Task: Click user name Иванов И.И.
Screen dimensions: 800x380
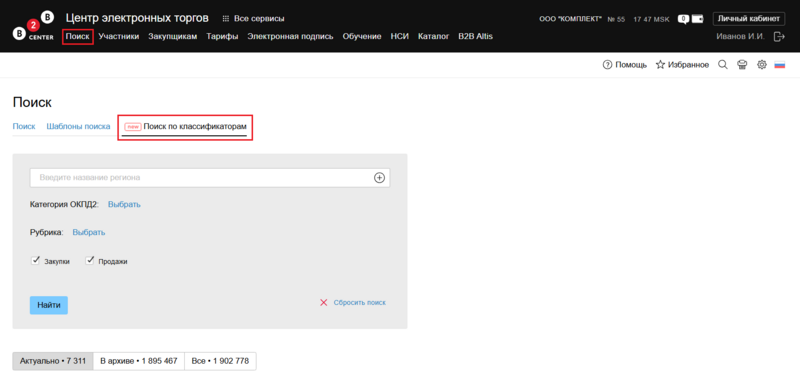Action: (x=741, y=37)
